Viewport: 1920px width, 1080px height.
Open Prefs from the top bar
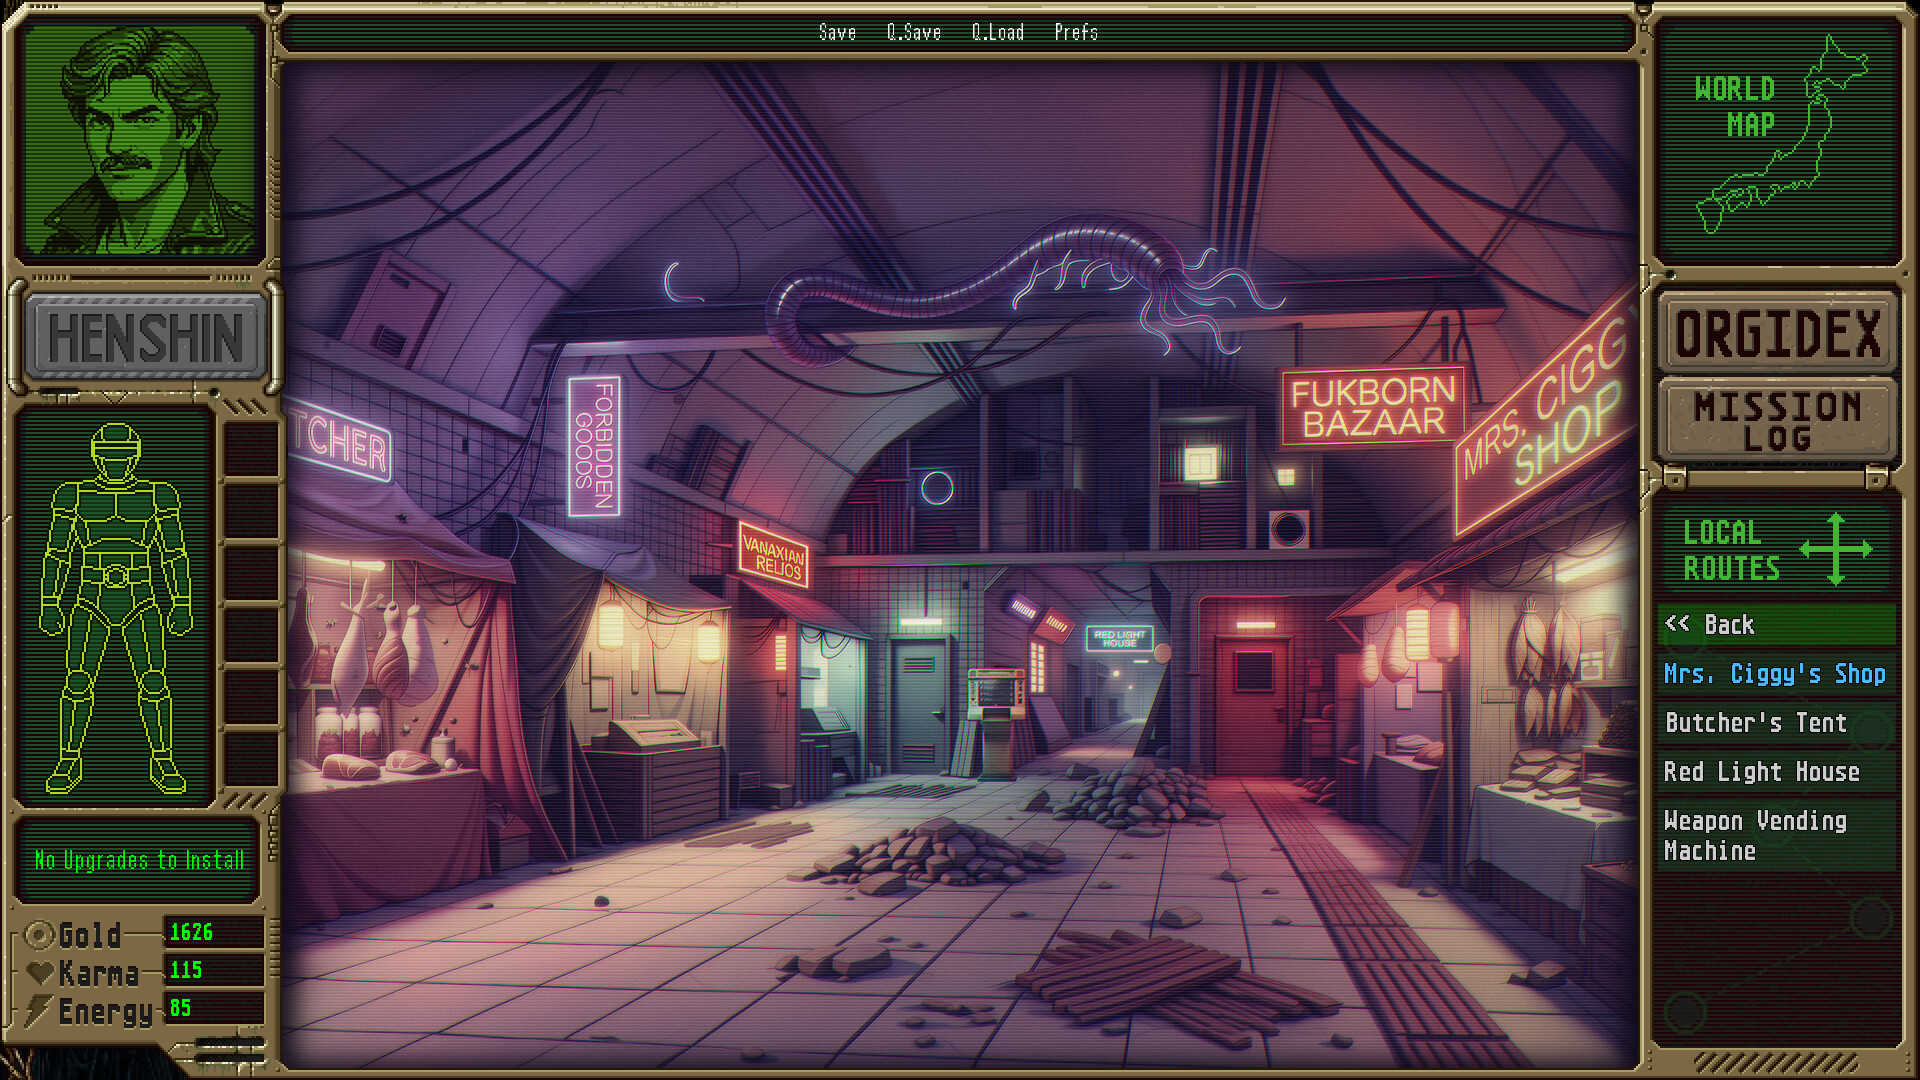pos(1076,33)
